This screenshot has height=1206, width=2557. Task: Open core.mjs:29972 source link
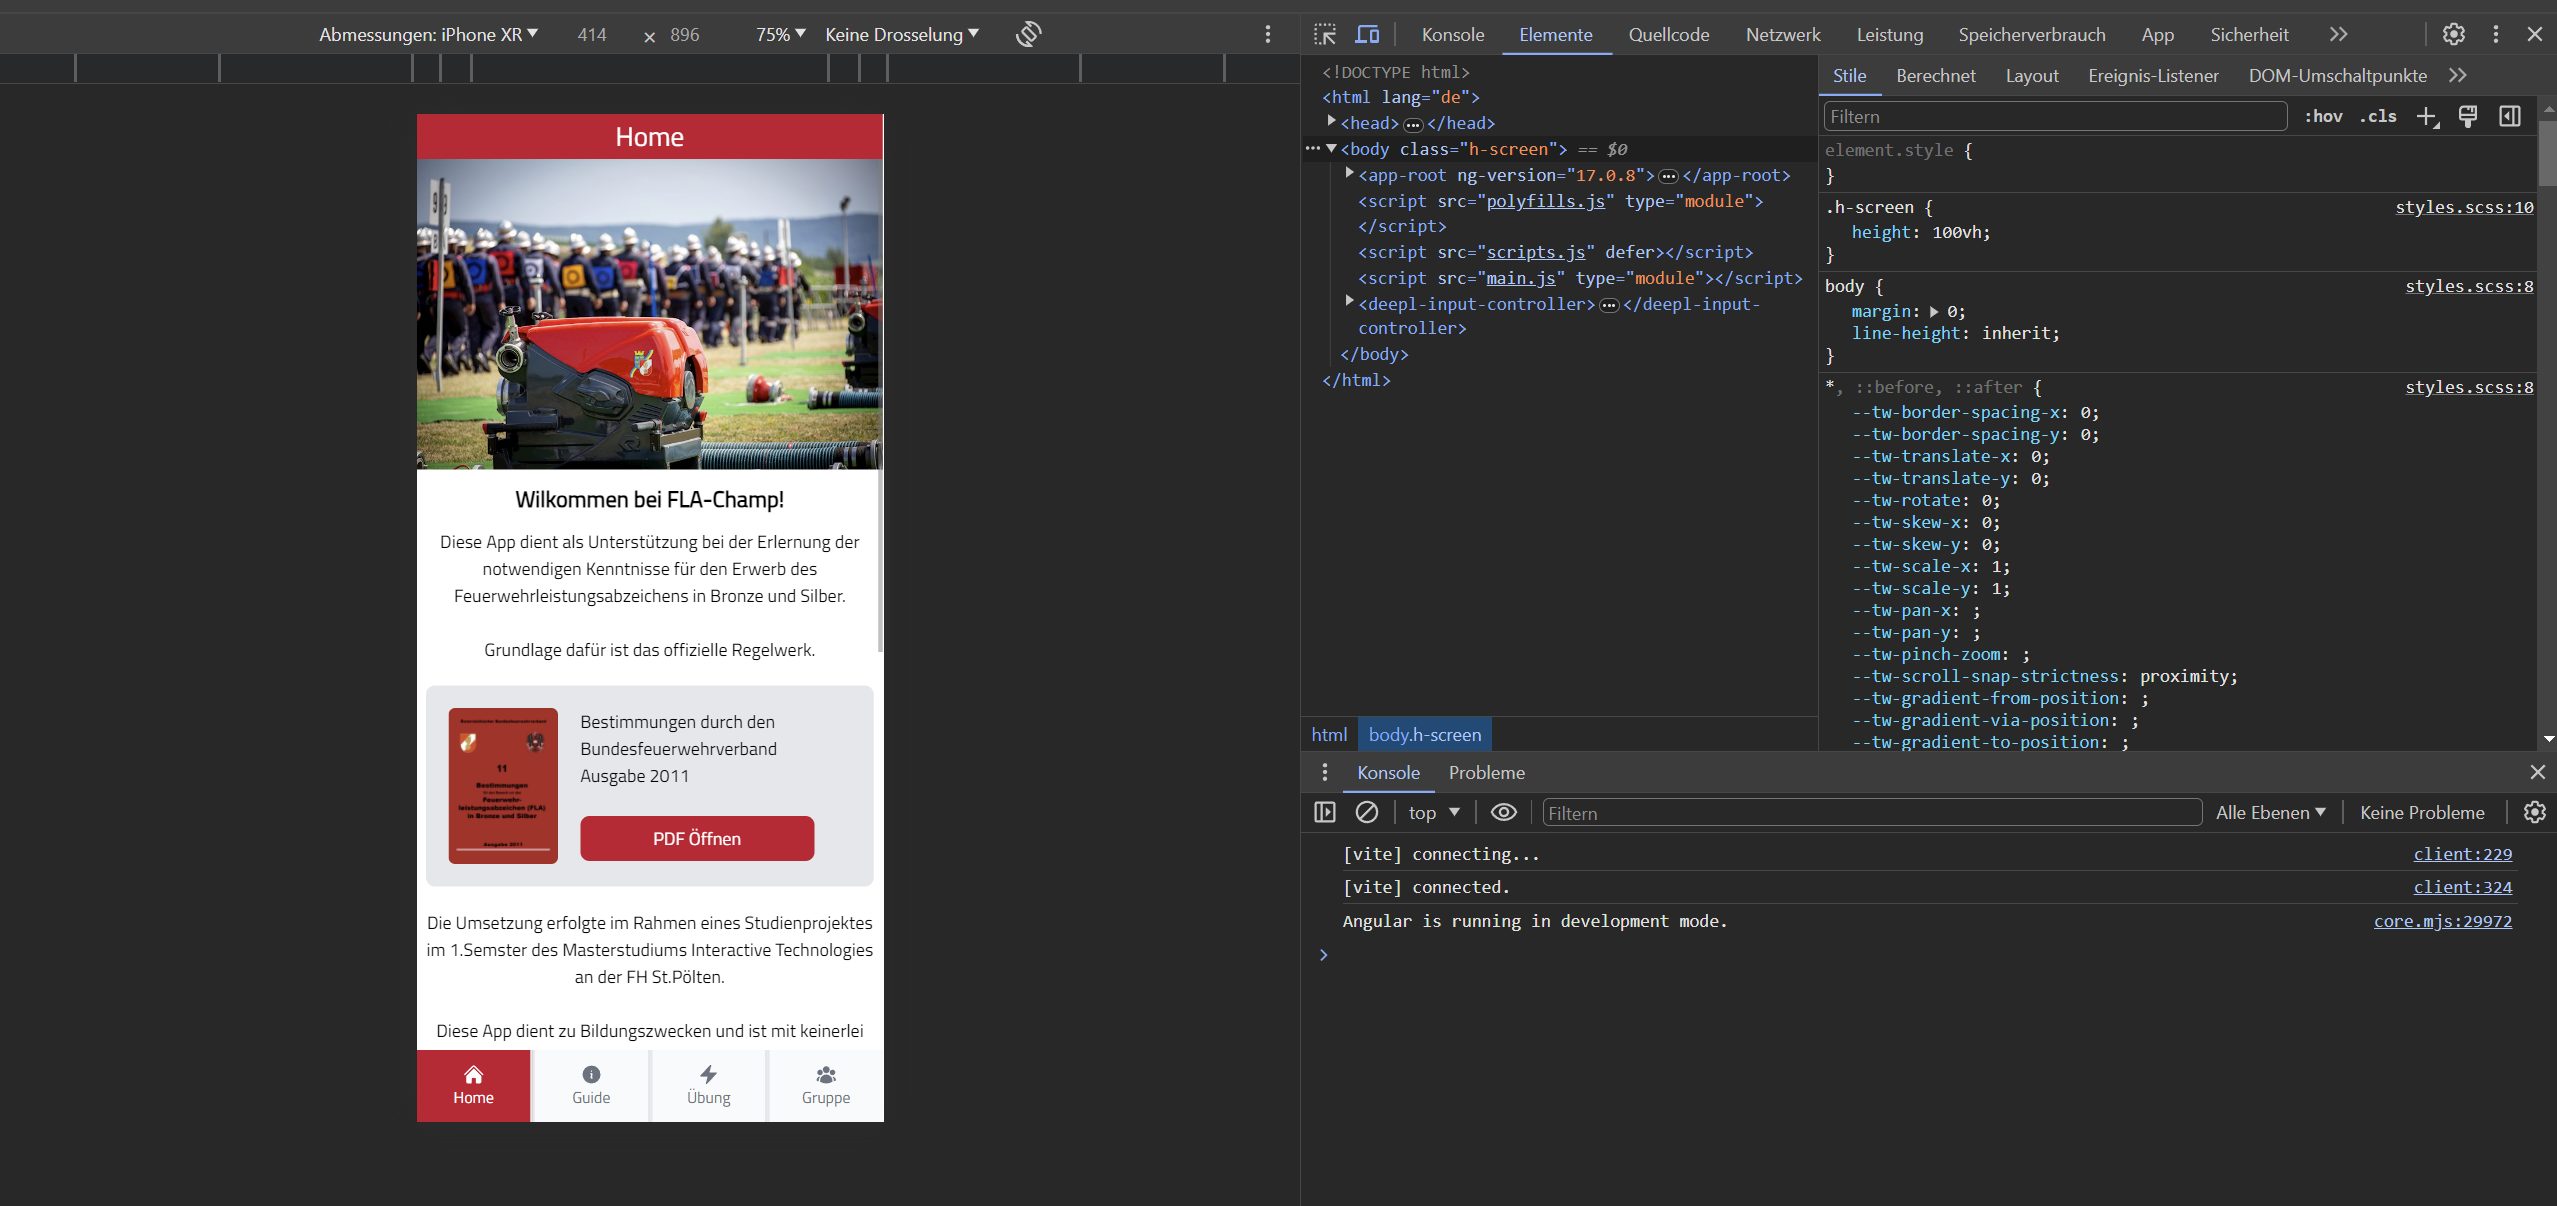click(x=2442, y=920)
